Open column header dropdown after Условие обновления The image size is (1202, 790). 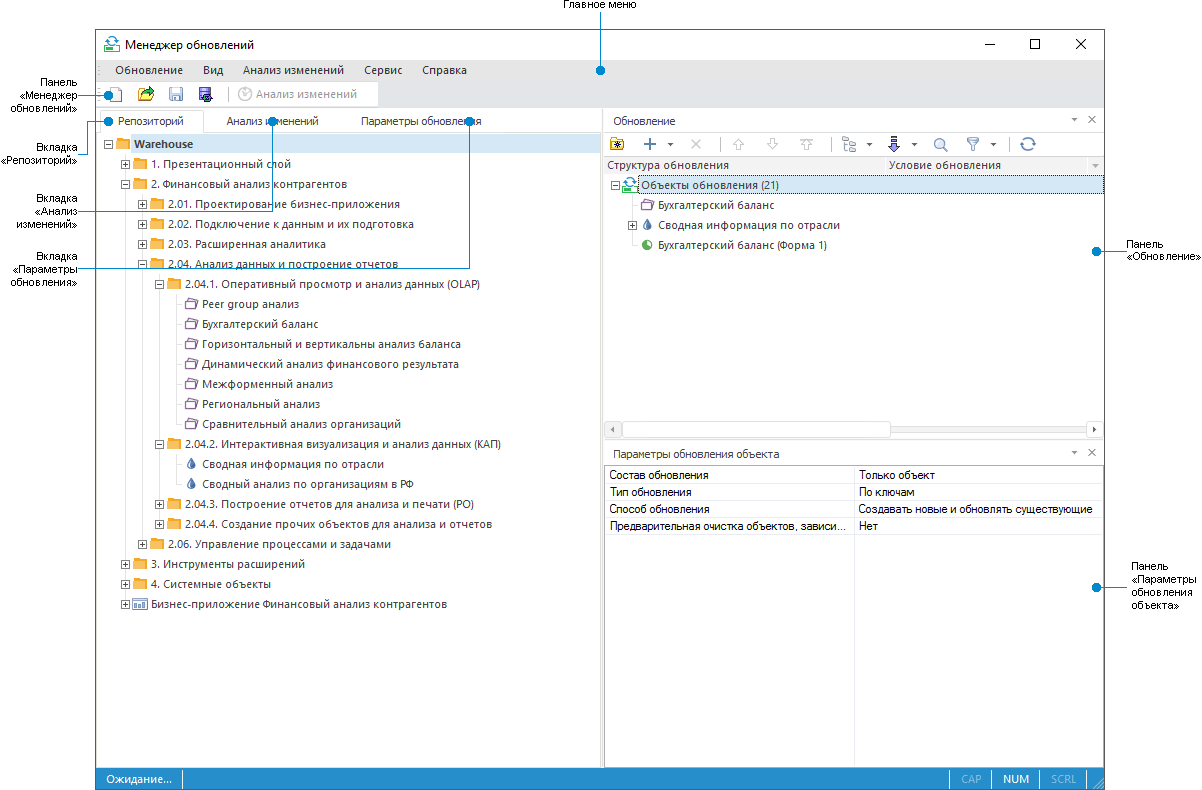coord(1095,165)
